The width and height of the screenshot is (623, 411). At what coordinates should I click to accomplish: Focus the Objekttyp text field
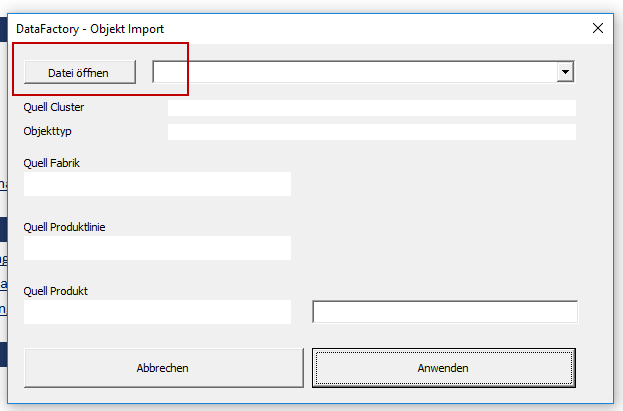pyautogui.click(x=371, y=132)
